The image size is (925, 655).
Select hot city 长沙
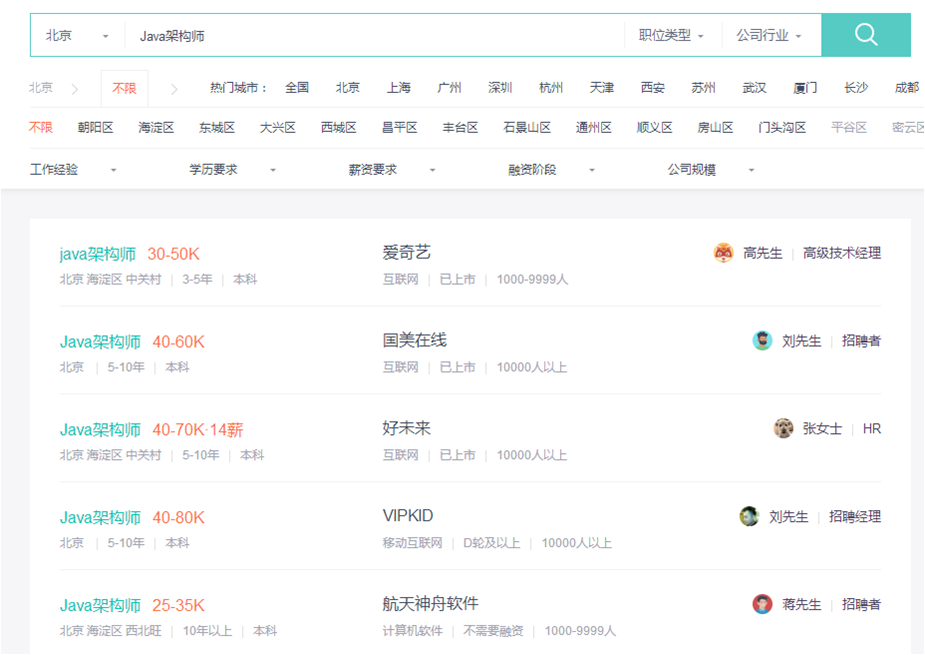pos(856,88)
